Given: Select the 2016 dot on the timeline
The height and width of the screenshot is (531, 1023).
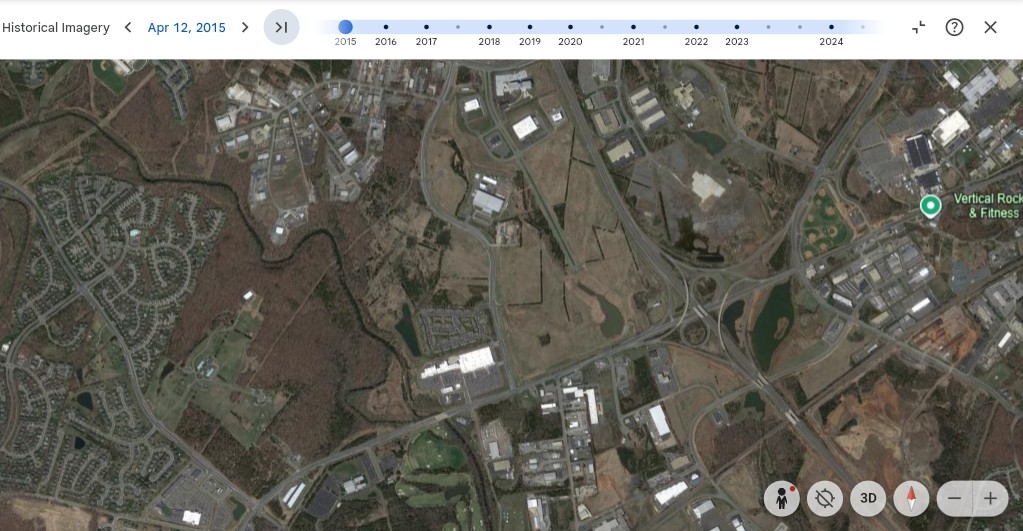Looking at the screenshot, I should click(x=386, y=27).
